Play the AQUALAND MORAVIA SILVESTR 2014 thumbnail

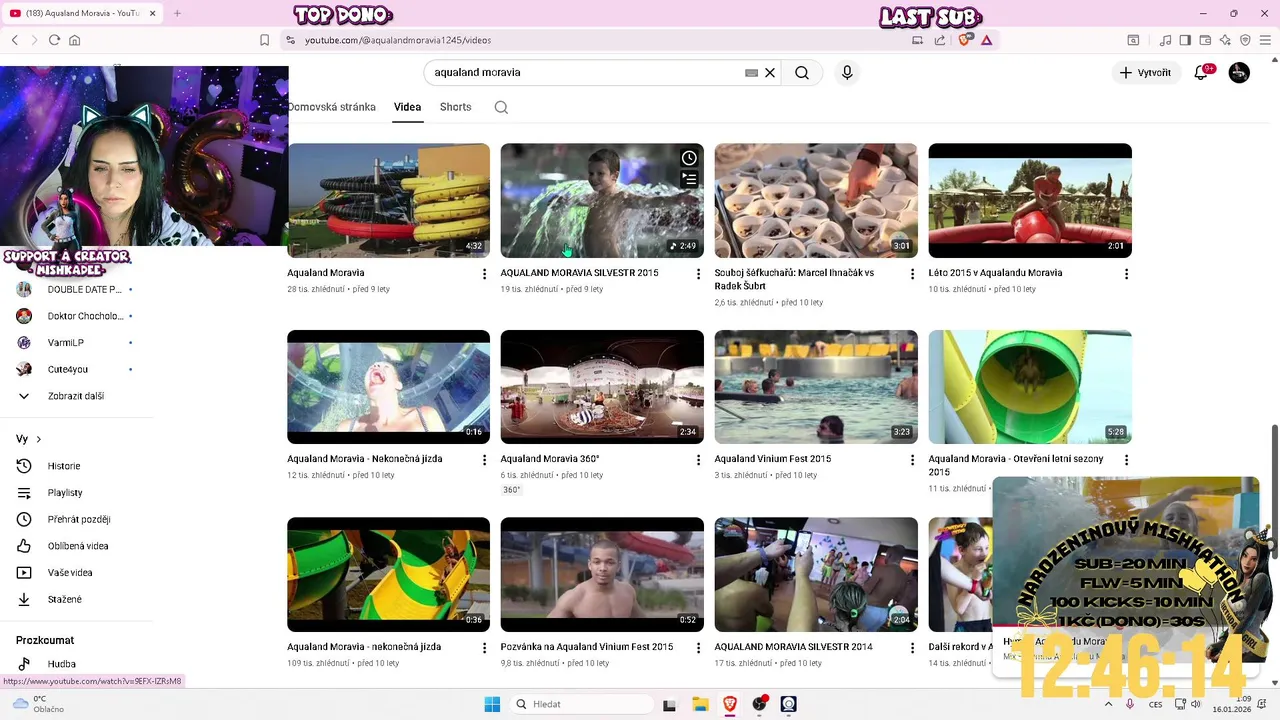816,575
